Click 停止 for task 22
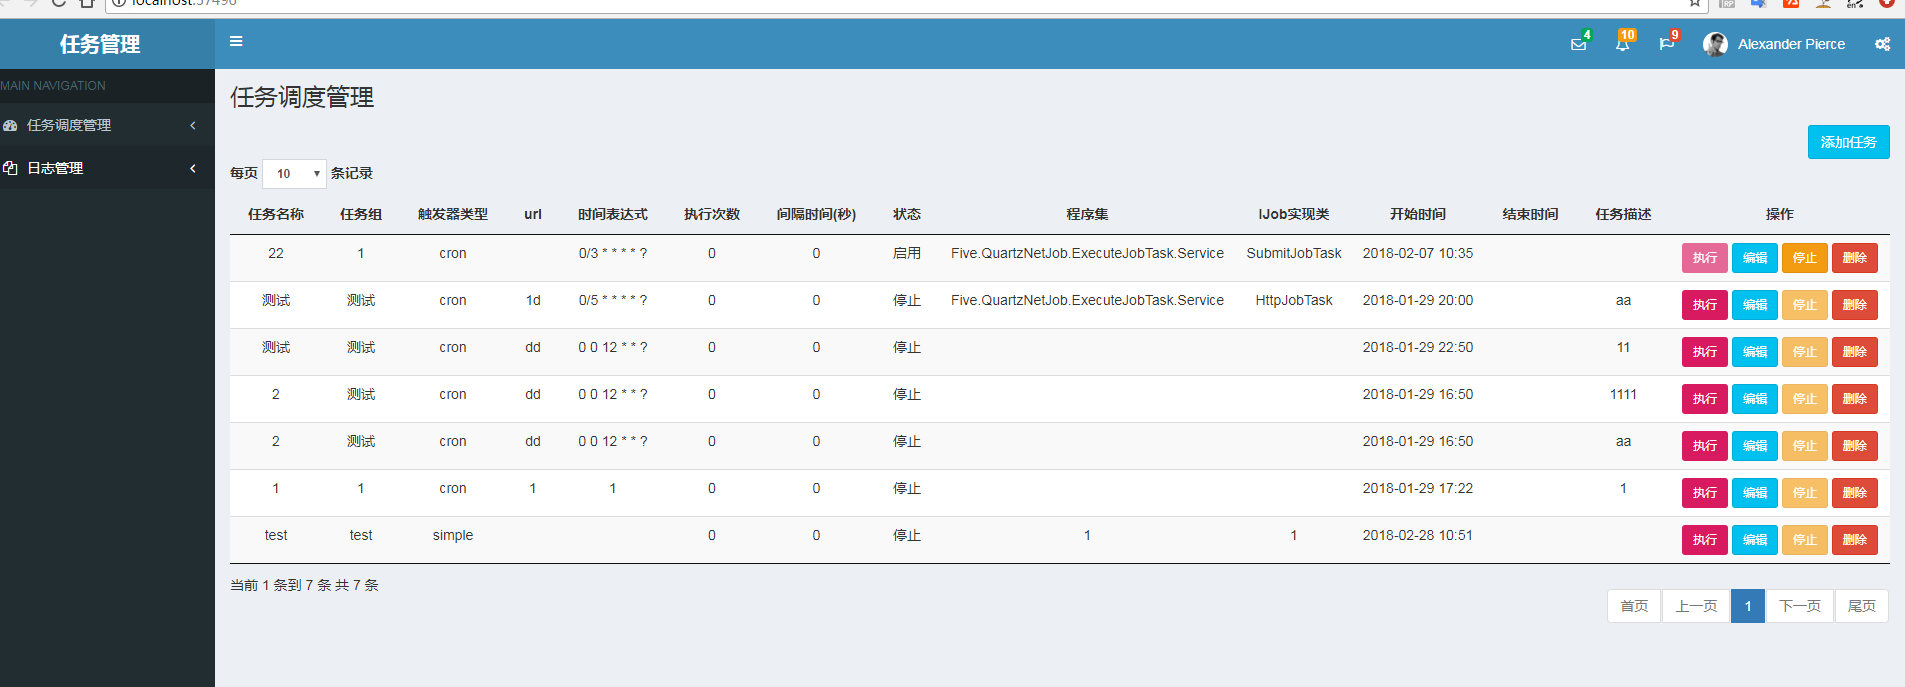 (1804, 258)
